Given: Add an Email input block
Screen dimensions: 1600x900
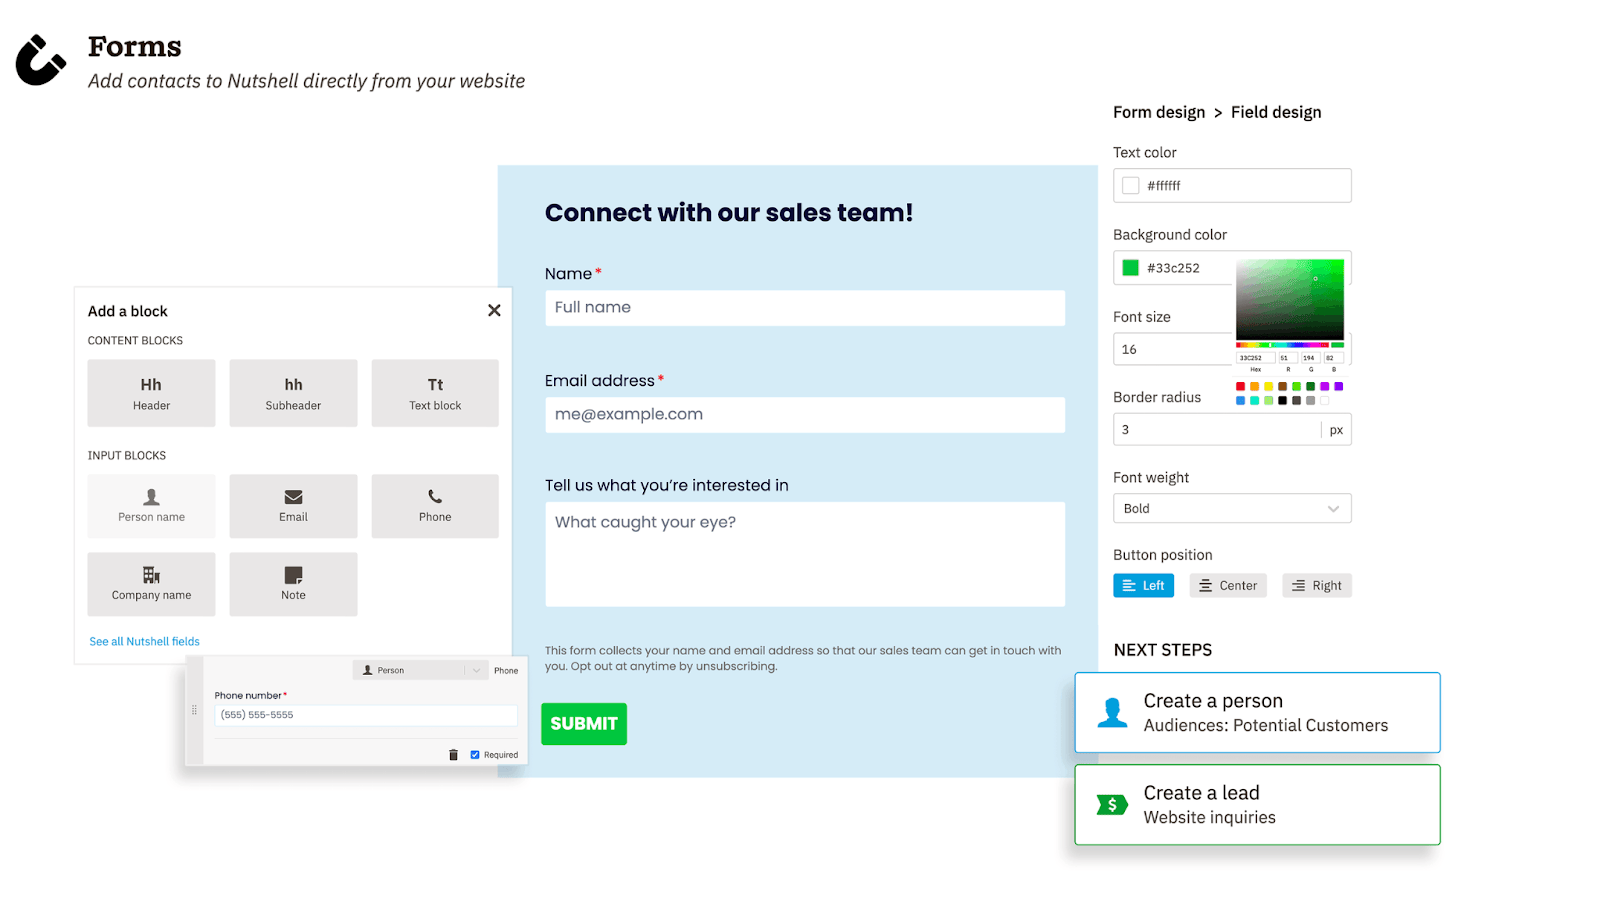Looking at the screenshot, I should coord(292,505).
